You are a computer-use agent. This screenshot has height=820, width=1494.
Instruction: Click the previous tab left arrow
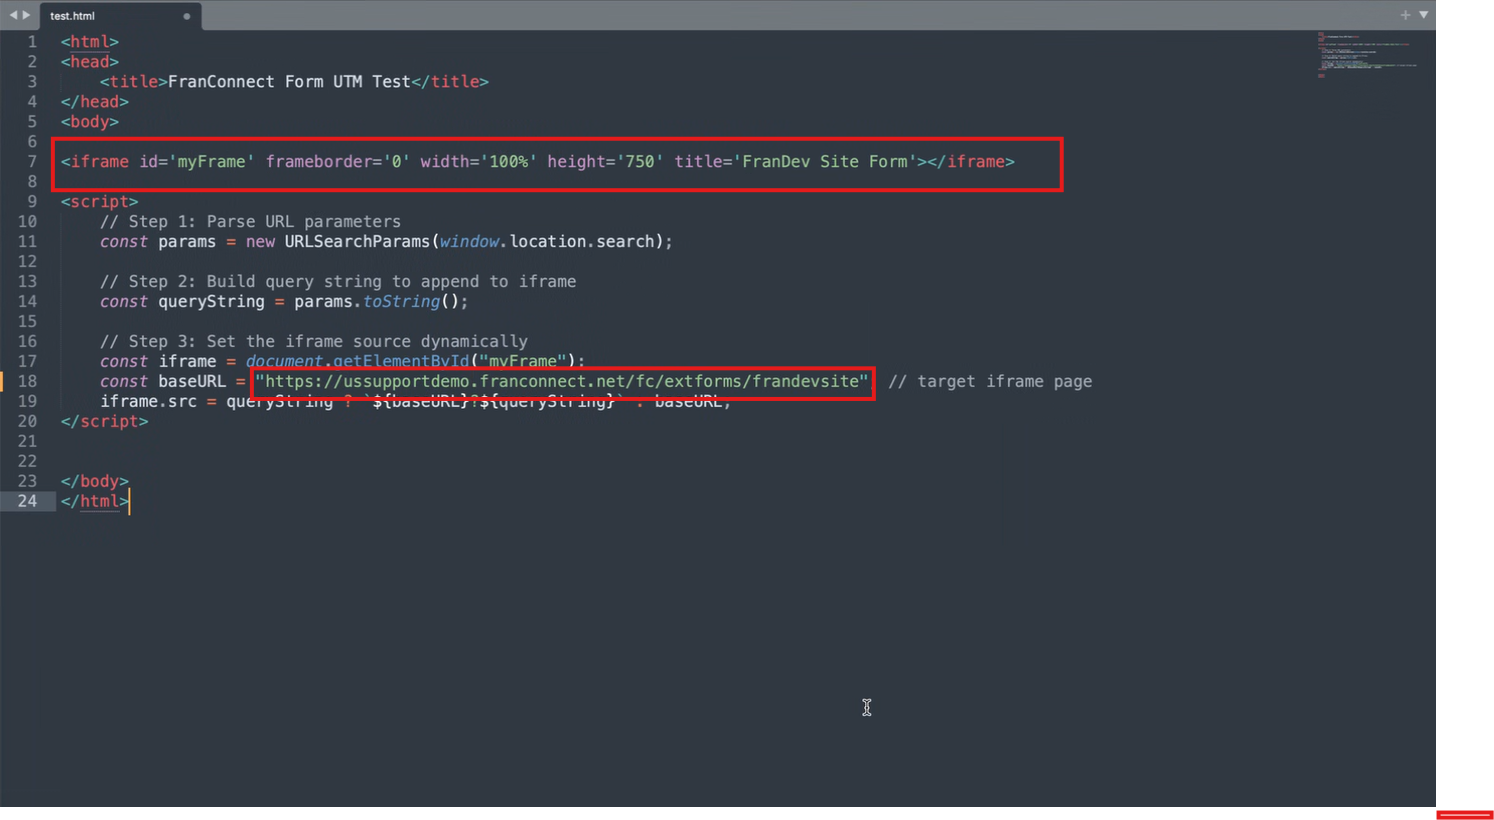(13, 15)
